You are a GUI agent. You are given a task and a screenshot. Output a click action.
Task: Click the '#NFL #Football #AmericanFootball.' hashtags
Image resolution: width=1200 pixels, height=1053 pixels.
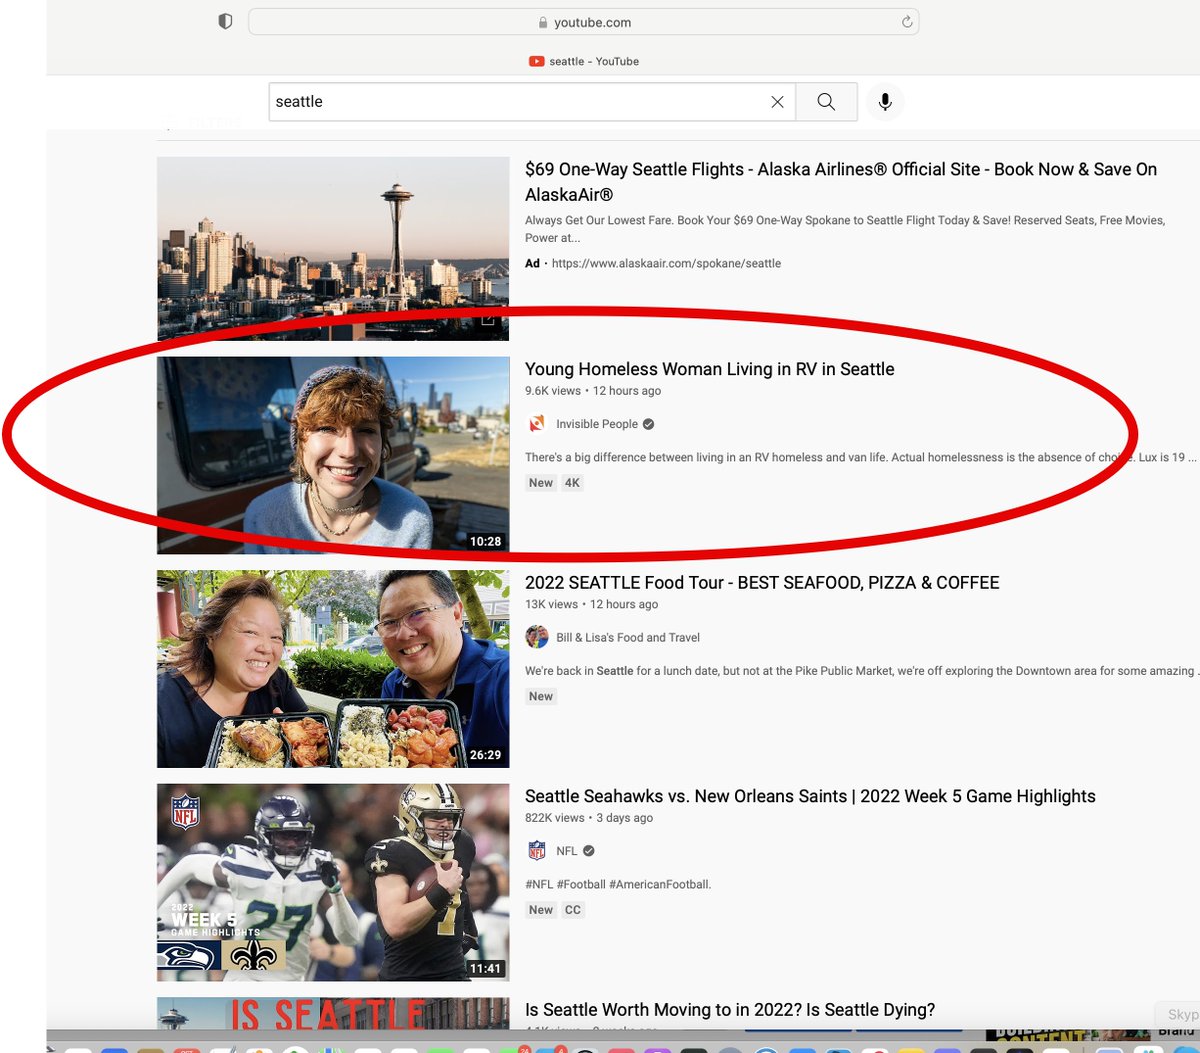(x=618, y=885)
